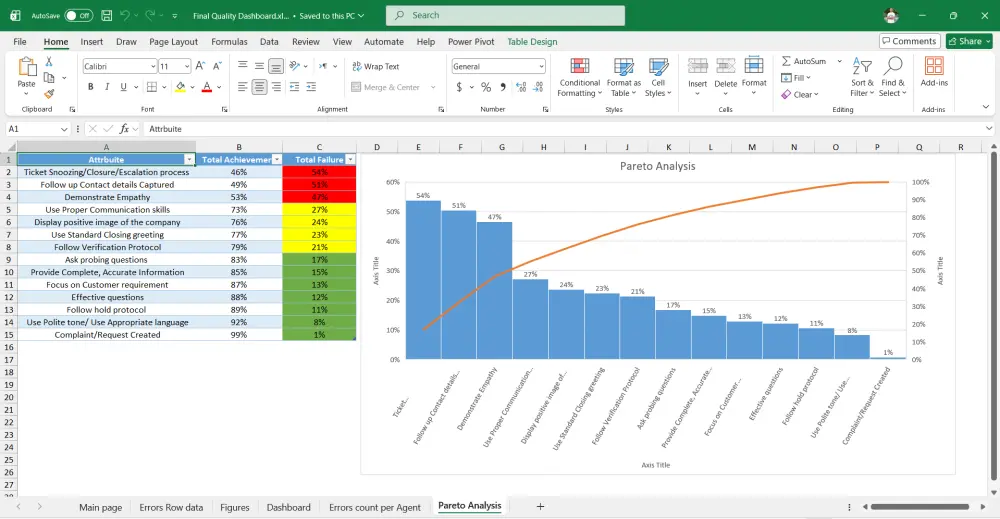
Task: Click the Comma Style icon
Action: pyautogui.click(x=503, y=87)
